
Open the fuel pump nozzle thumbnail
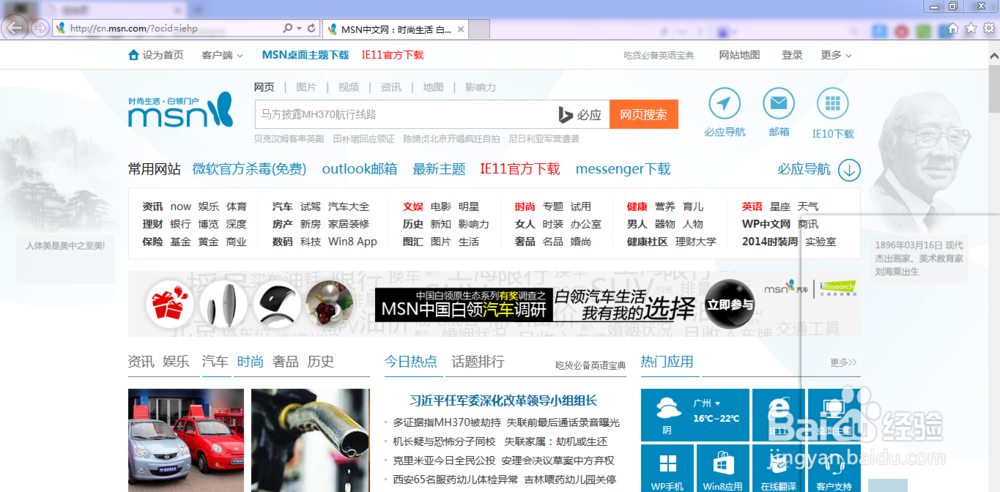point(311,440)
